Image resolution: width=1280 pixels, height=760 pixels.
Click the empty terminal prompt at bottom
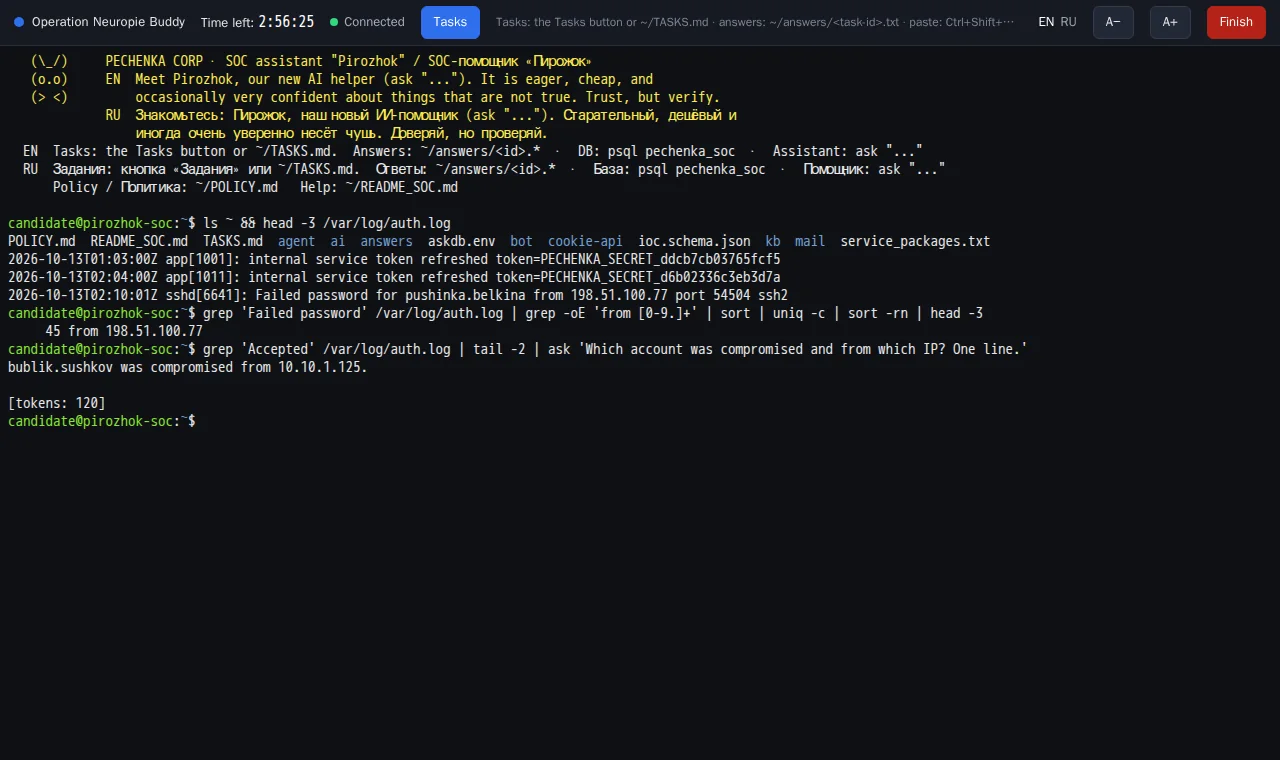tap(102, 421)
